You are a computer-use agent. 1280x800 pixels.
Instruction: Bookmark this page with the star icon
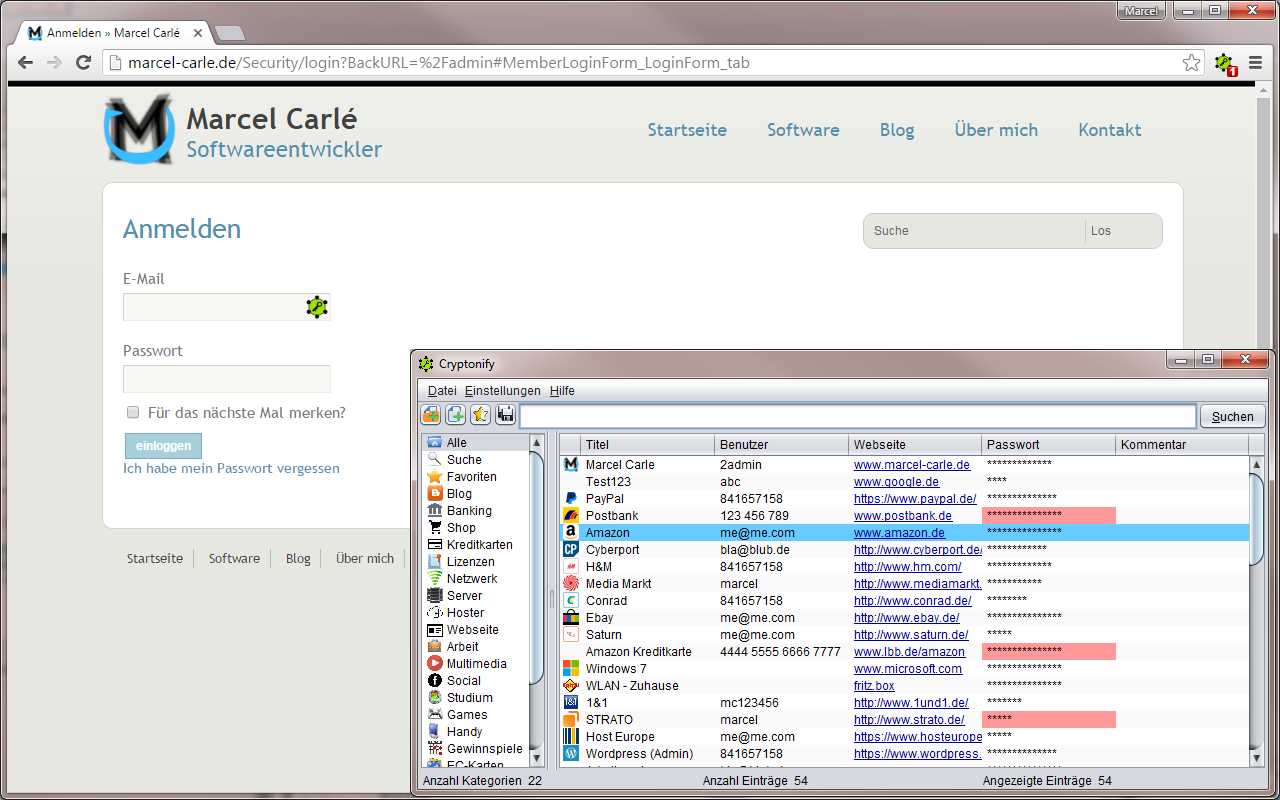(x=1191, y=63)
